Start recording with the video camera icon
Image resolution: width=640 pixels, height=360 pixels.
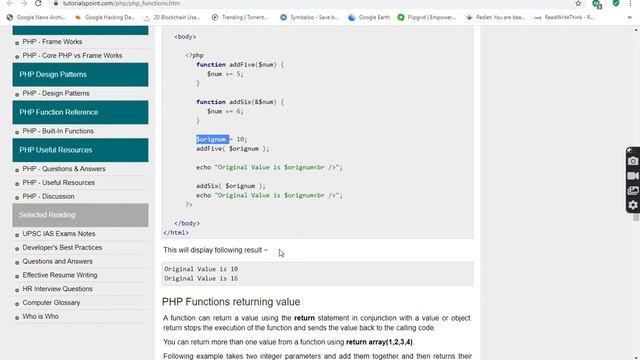[633, 176]
